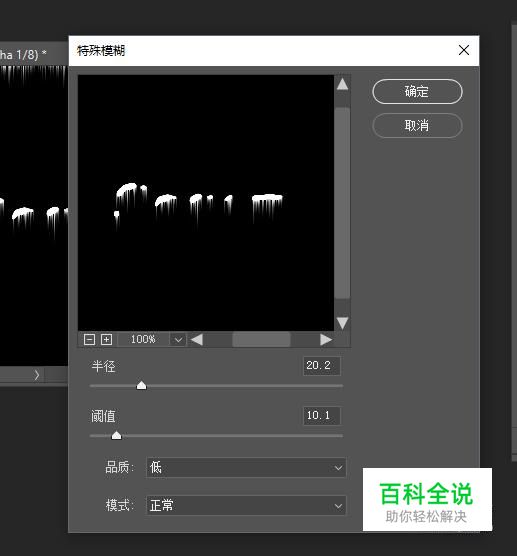Zoom out the preview with minus icon
The image size is (517, 556).
[89, 340]
